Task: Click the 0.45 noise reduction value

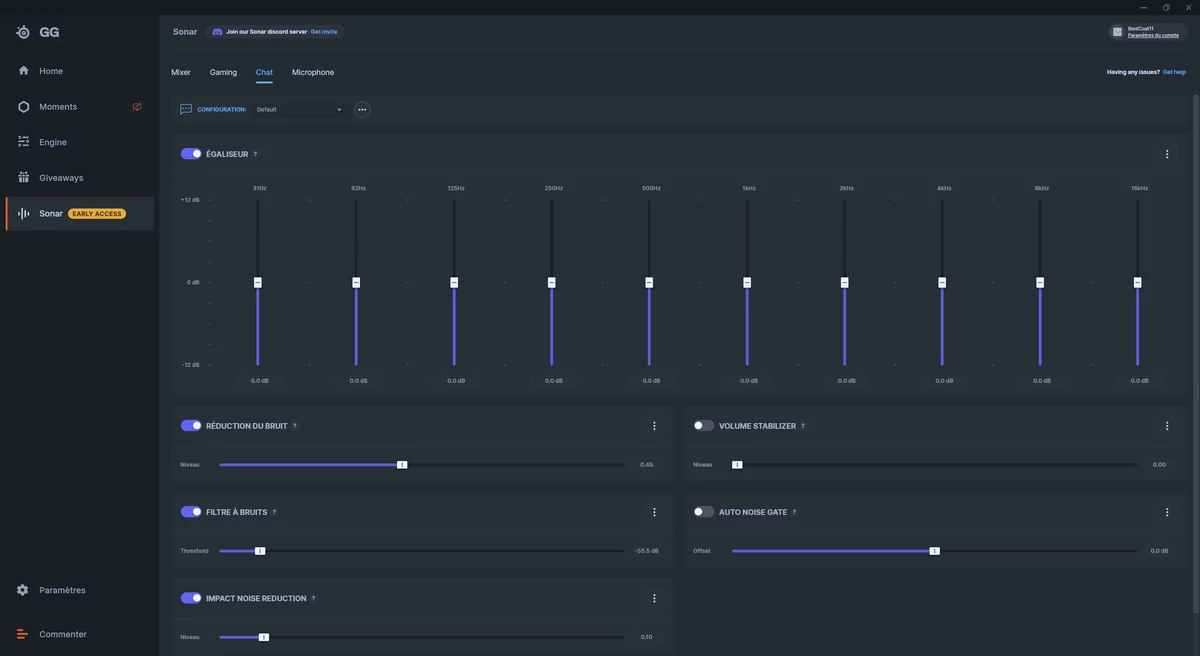Action: 647,465
